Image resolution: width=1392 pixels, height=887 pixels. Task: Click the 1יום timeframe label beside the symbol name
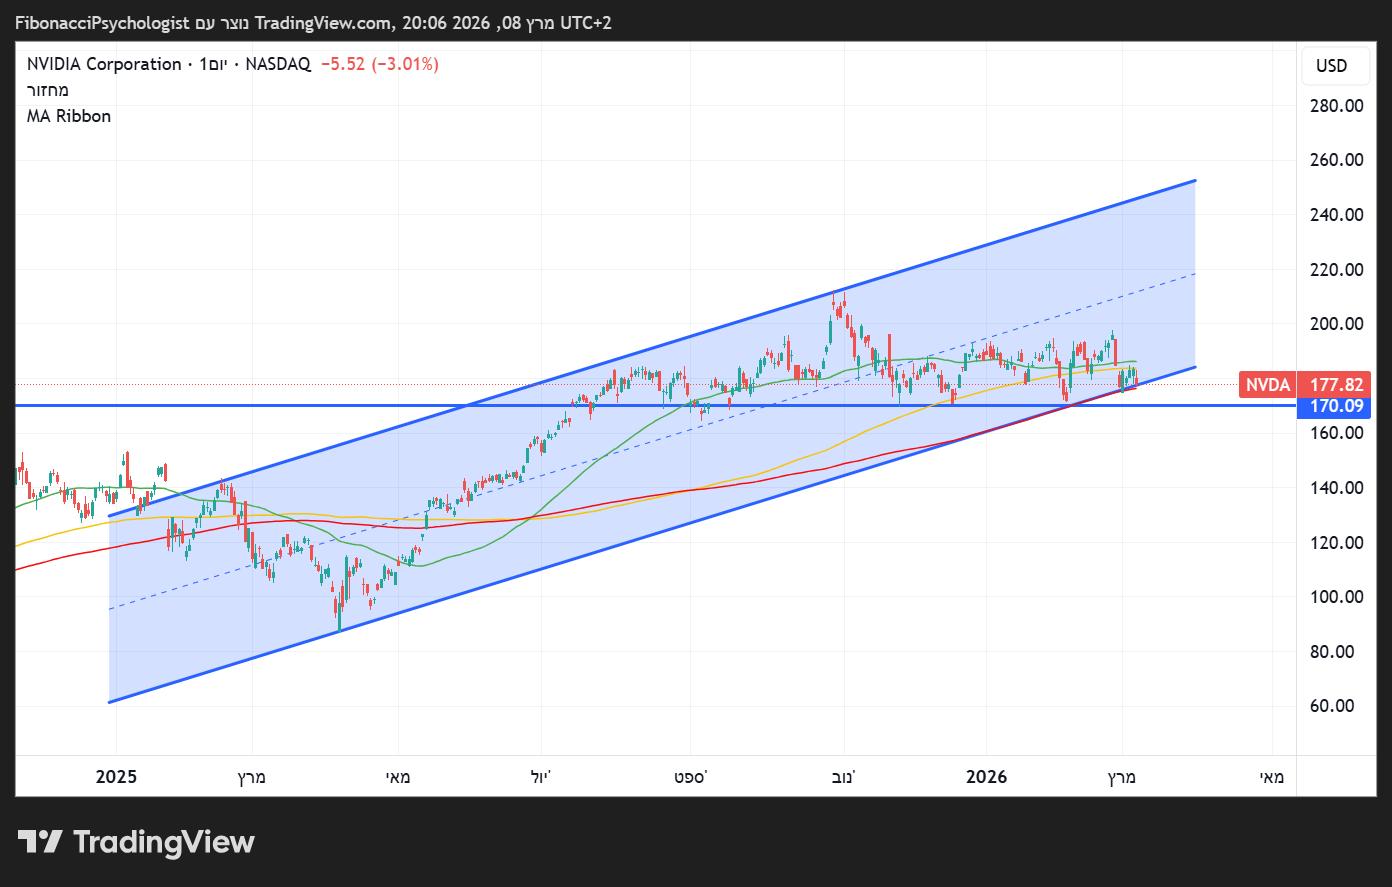coord(214,64)
